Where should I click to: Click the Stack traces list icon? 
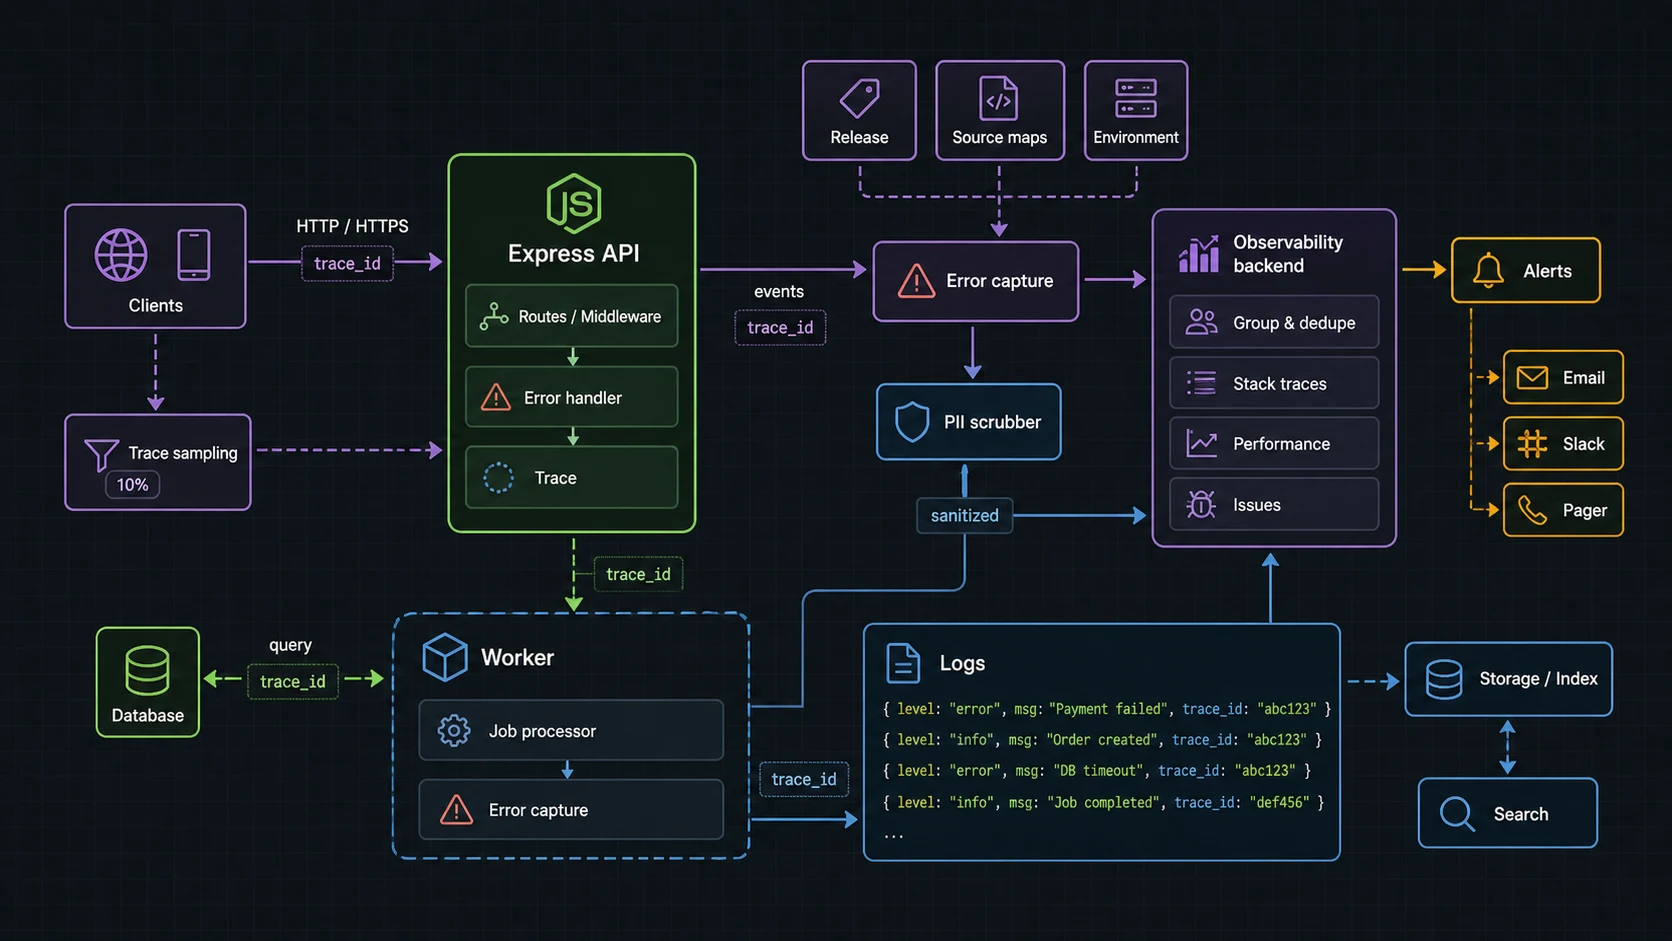[x=1201, y=383]
